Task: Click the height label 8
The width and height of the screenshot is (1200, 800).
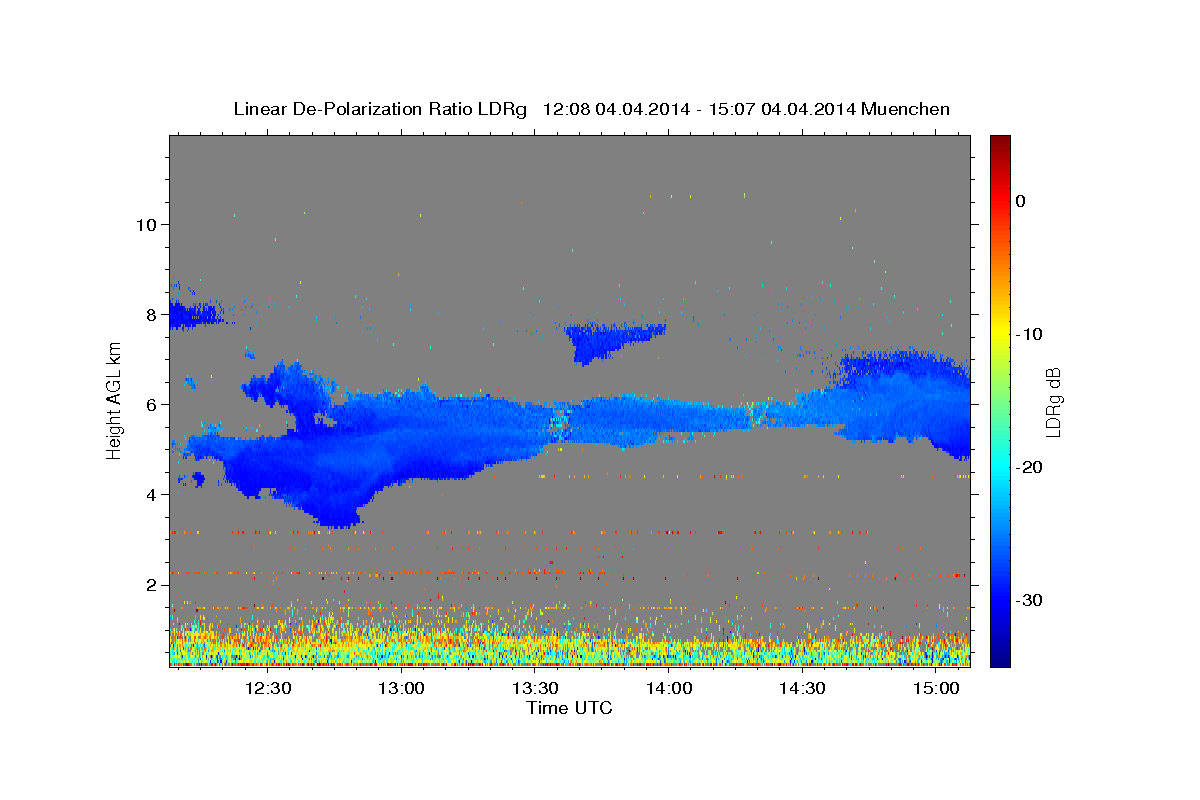Action: click(149, 314)
